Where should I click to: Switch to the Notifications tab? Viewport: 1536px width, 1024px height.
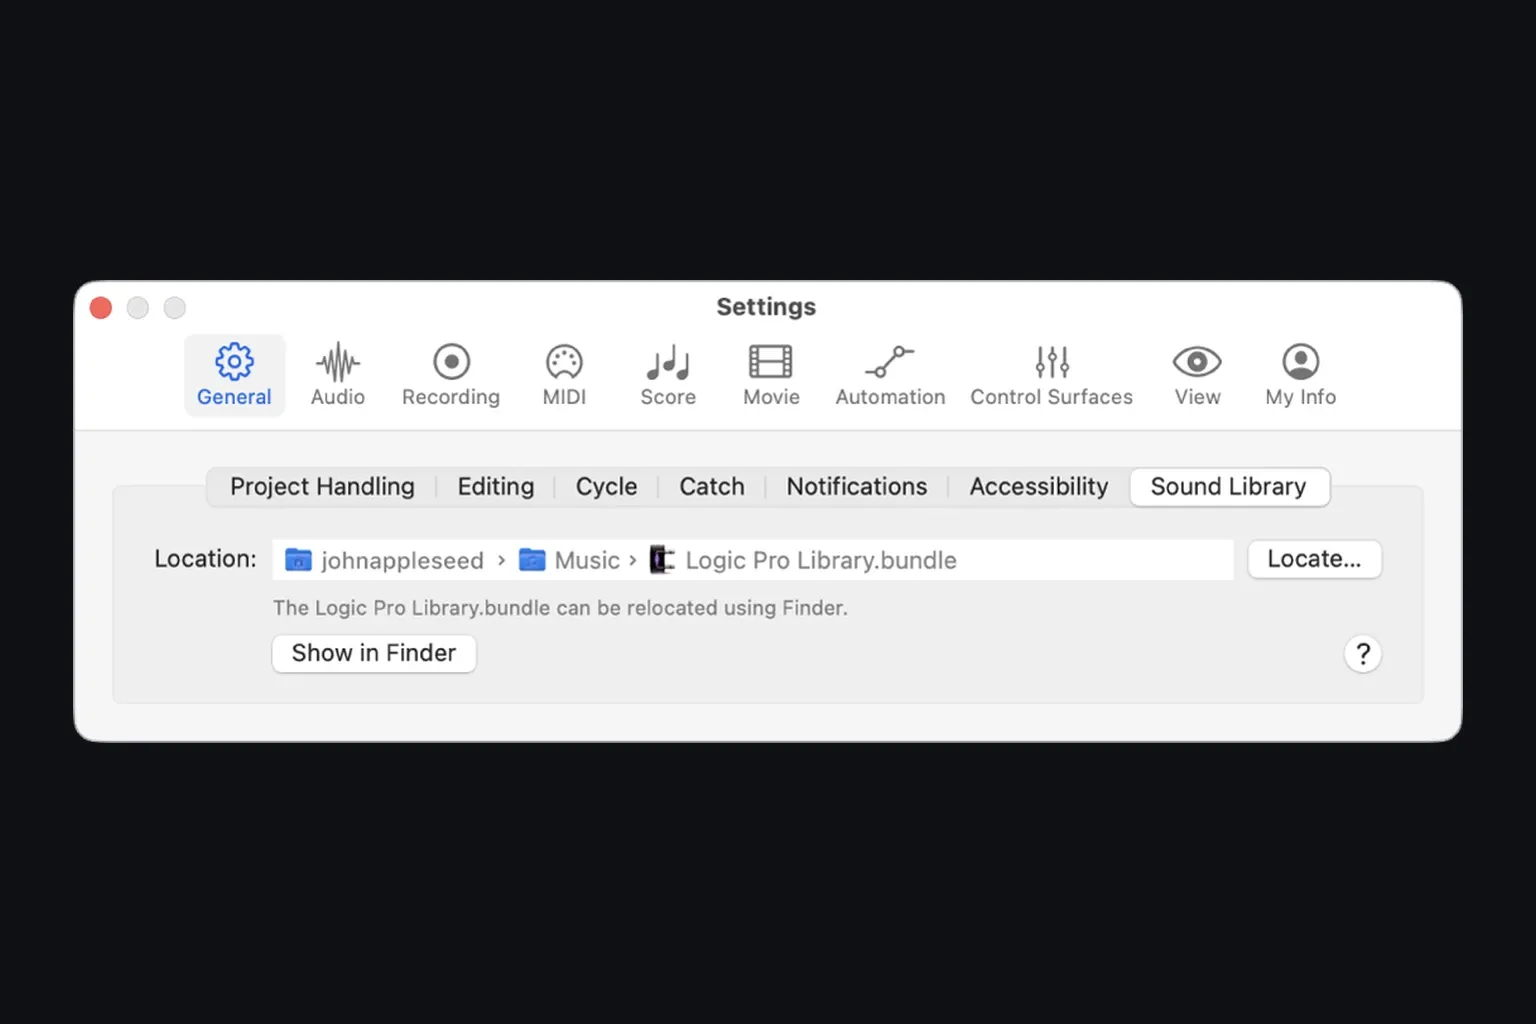pyautogui.click(x=857, y=487)
